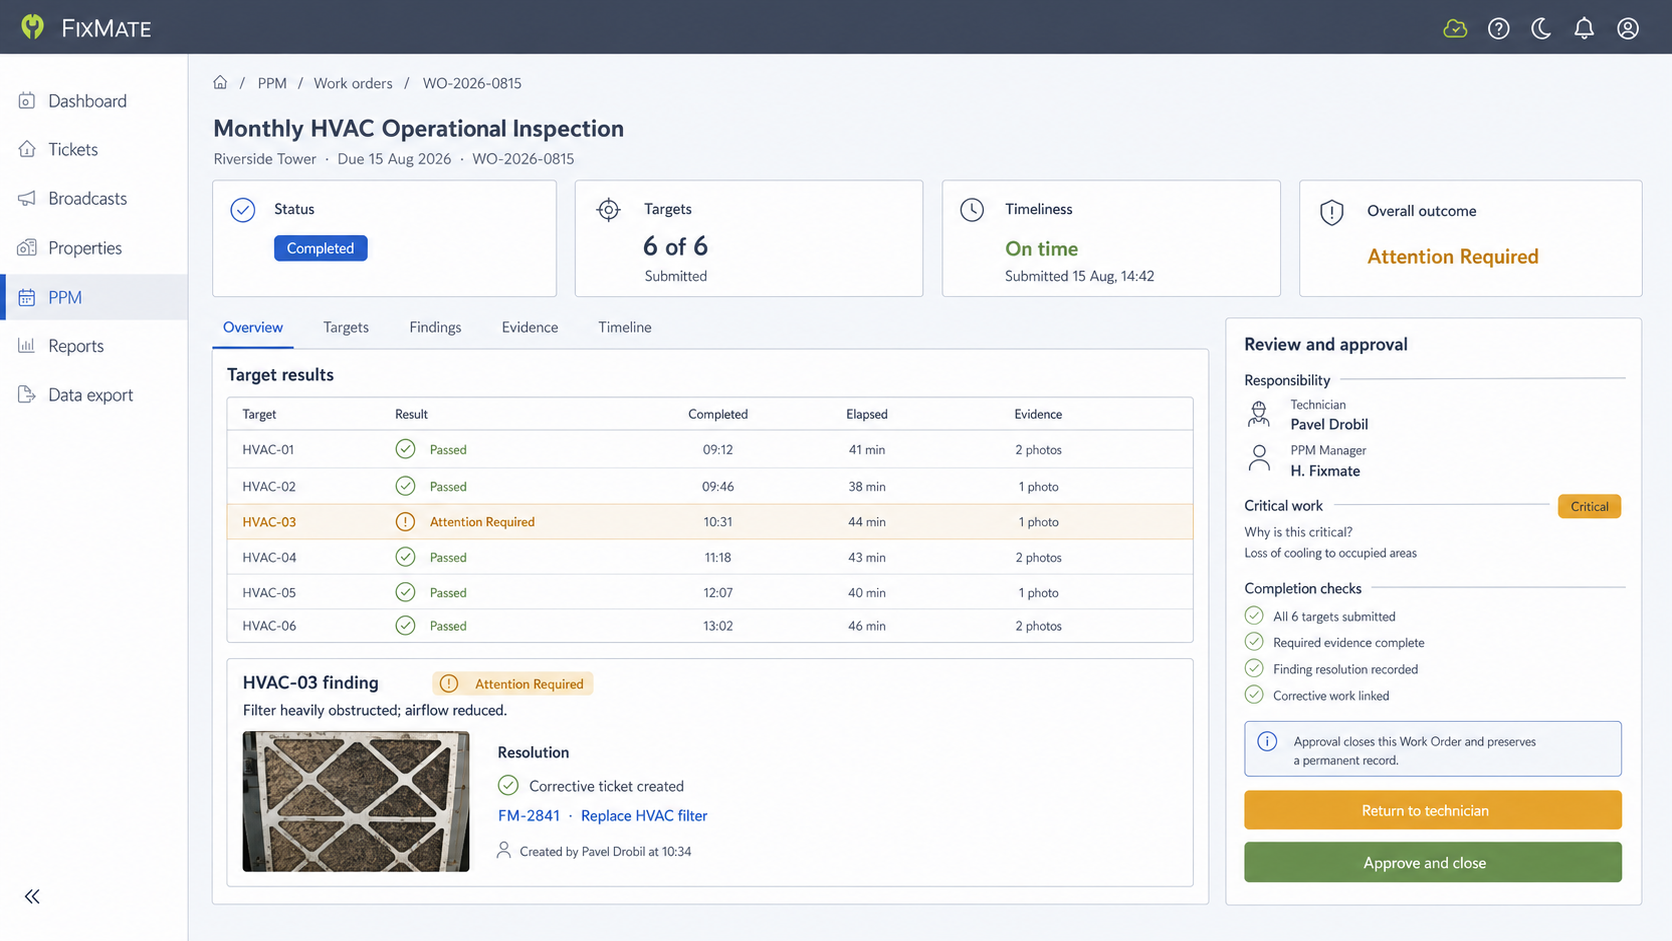The height and width of the screenshot is (941, 1672).
Task: Click the Properties sidebar icon
Action: tap(27, 247)
